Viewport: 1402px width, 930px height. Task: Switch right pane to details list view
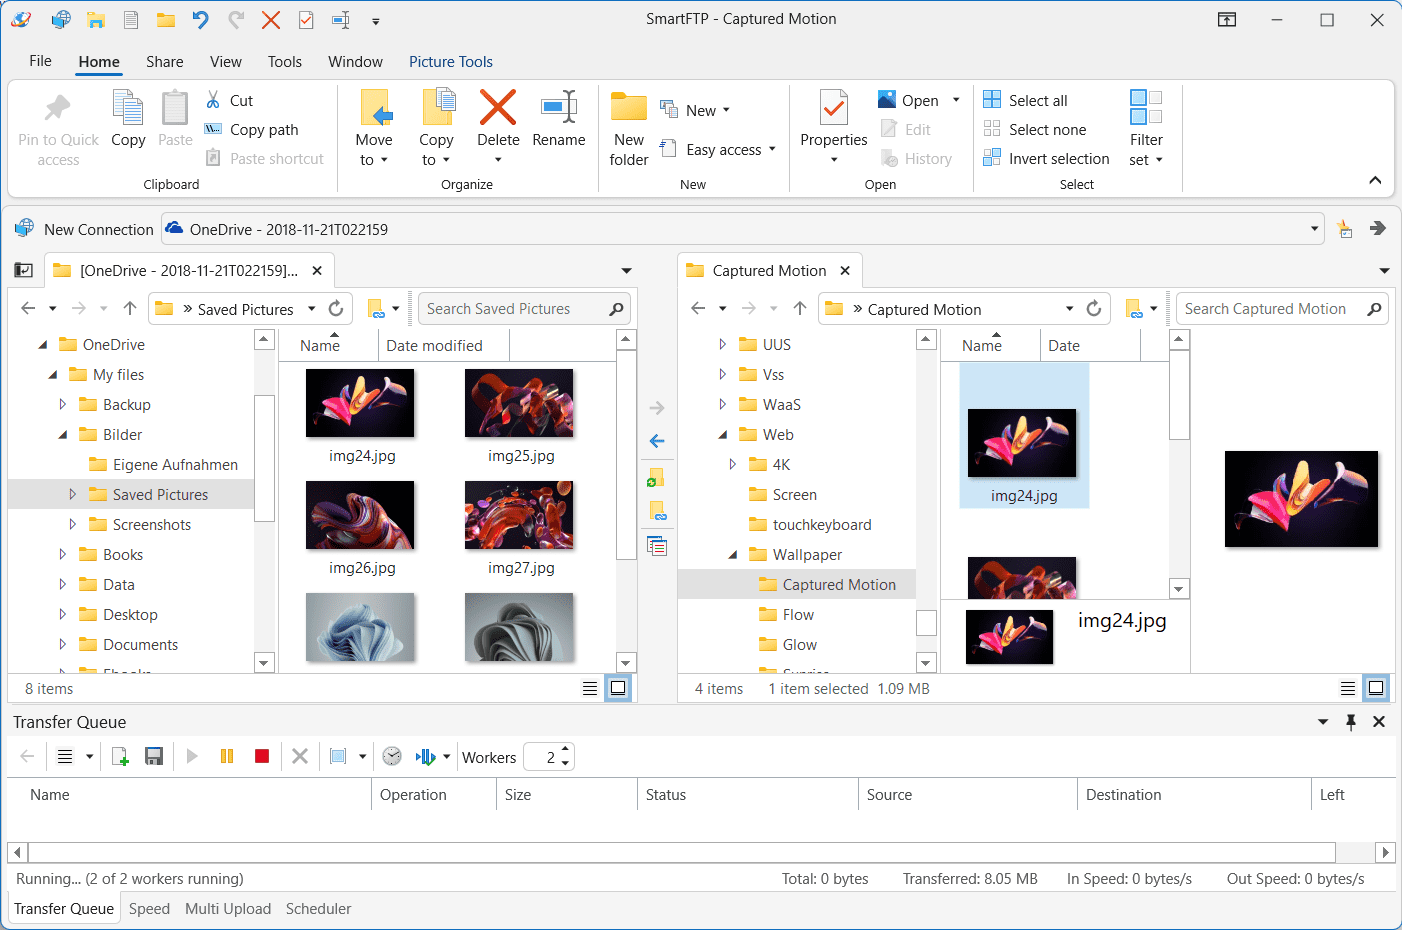[x=1348, y=688]
